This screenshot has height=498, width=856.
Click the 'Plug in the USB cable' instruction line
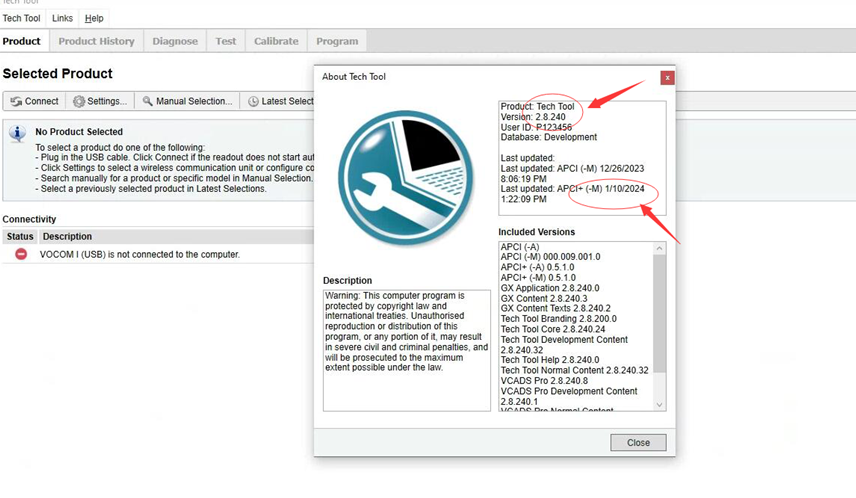175,157
